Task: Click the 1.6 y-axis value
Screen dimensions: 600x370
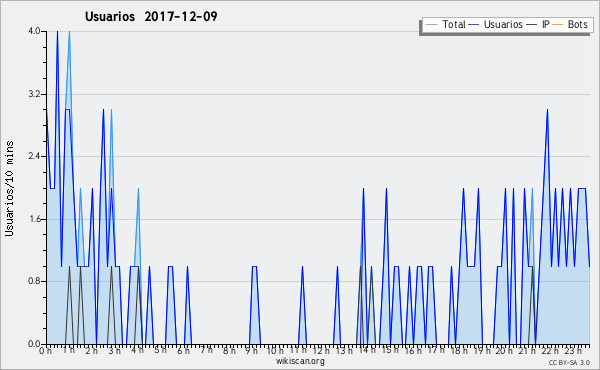Action: [34, 219]
